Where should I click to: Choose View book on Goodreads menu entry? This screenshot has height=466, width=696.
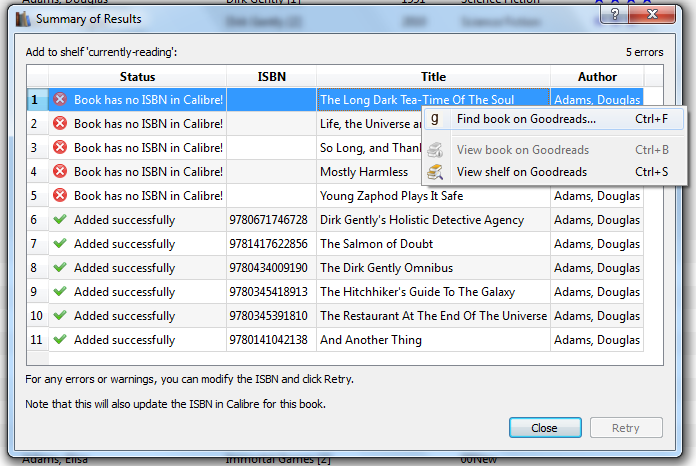554,150
